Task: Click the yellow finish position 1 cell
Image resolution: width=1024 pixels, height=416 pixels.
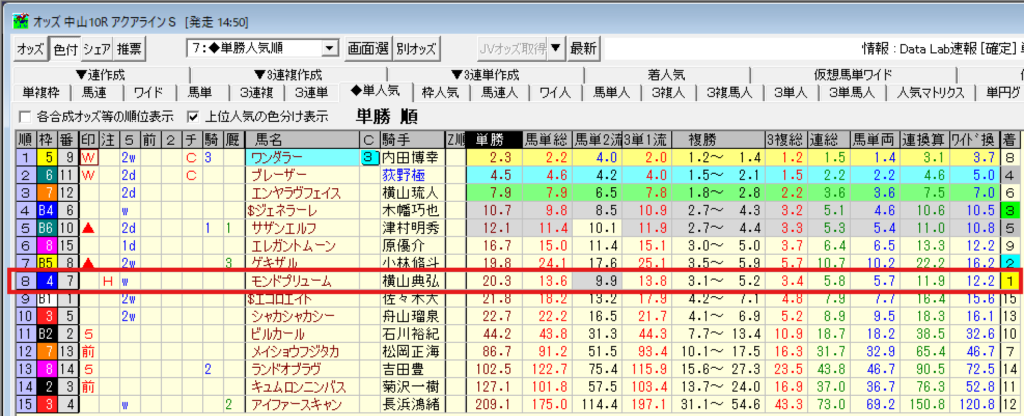Action: [1012, 282]
